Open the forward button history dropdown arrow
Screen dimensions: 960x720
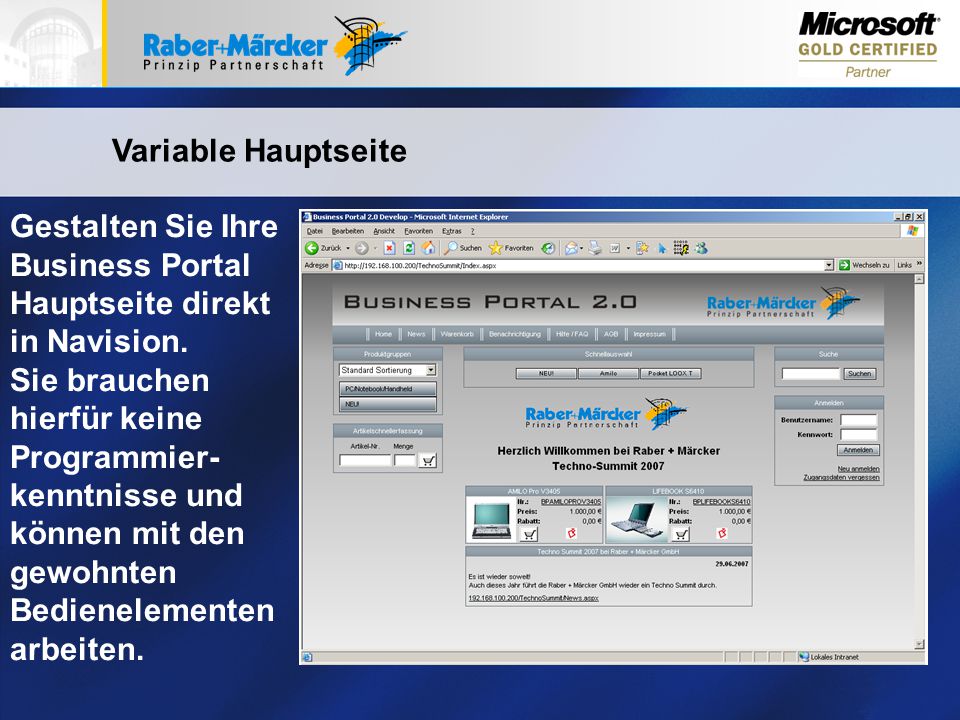[375, 248]
